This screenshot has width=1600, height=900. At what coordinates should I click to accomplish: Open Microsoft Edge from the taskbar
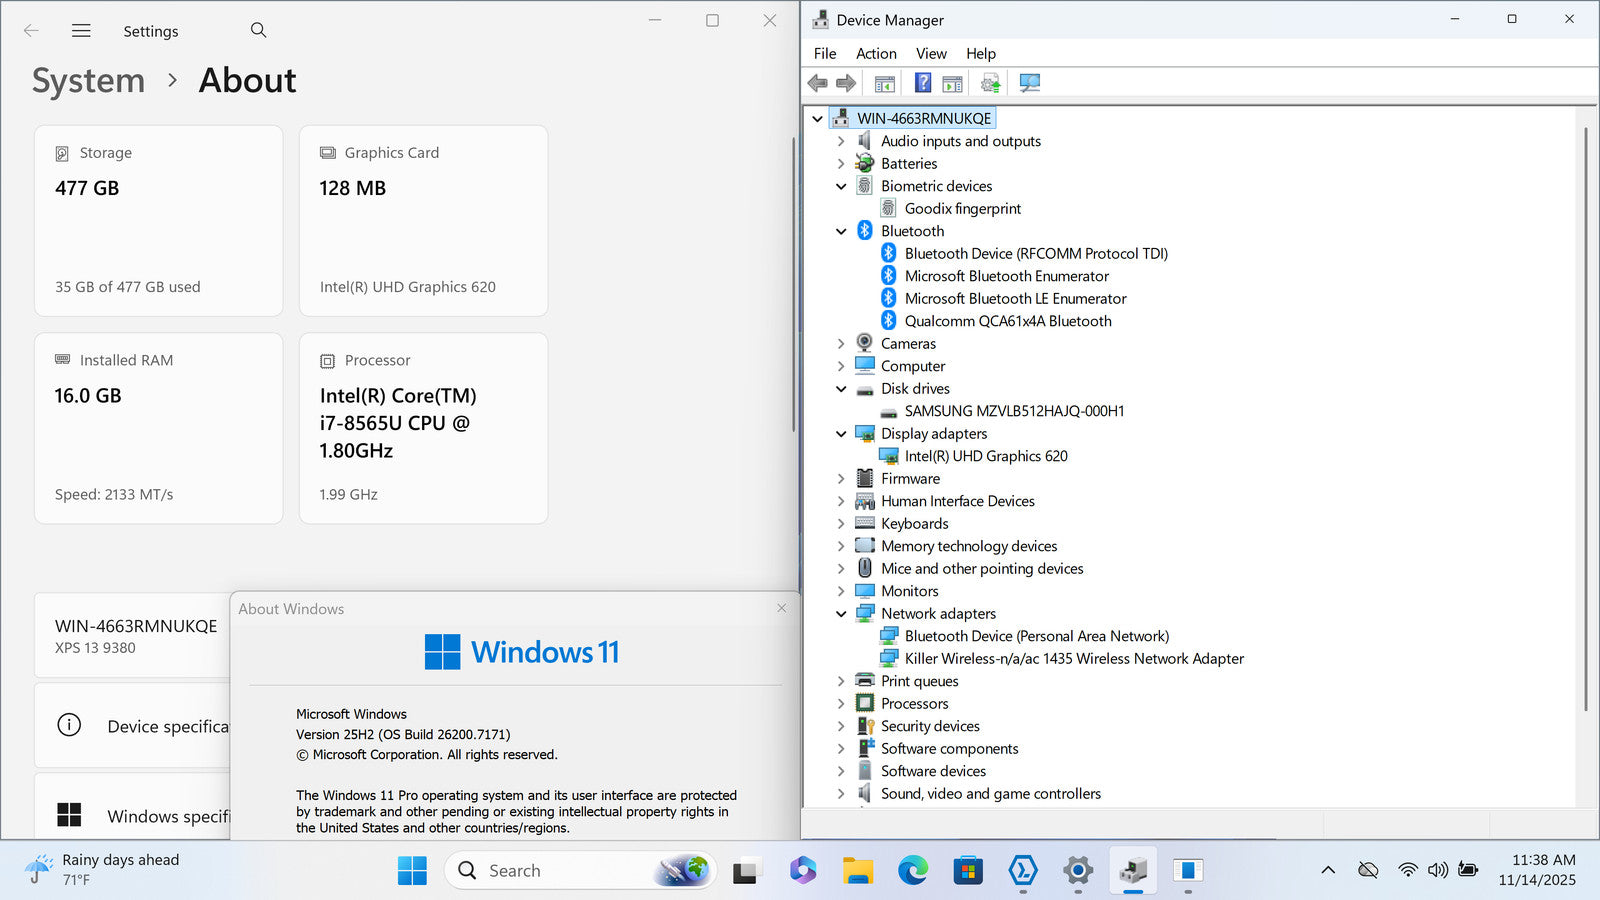click(x=912, y=870)
